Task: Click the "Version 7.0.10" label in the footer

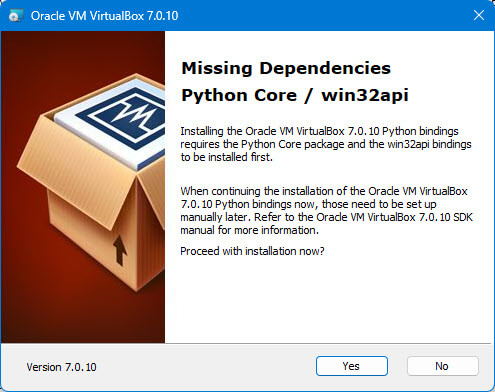Action: pyautogui.click(x=61, y=367)
